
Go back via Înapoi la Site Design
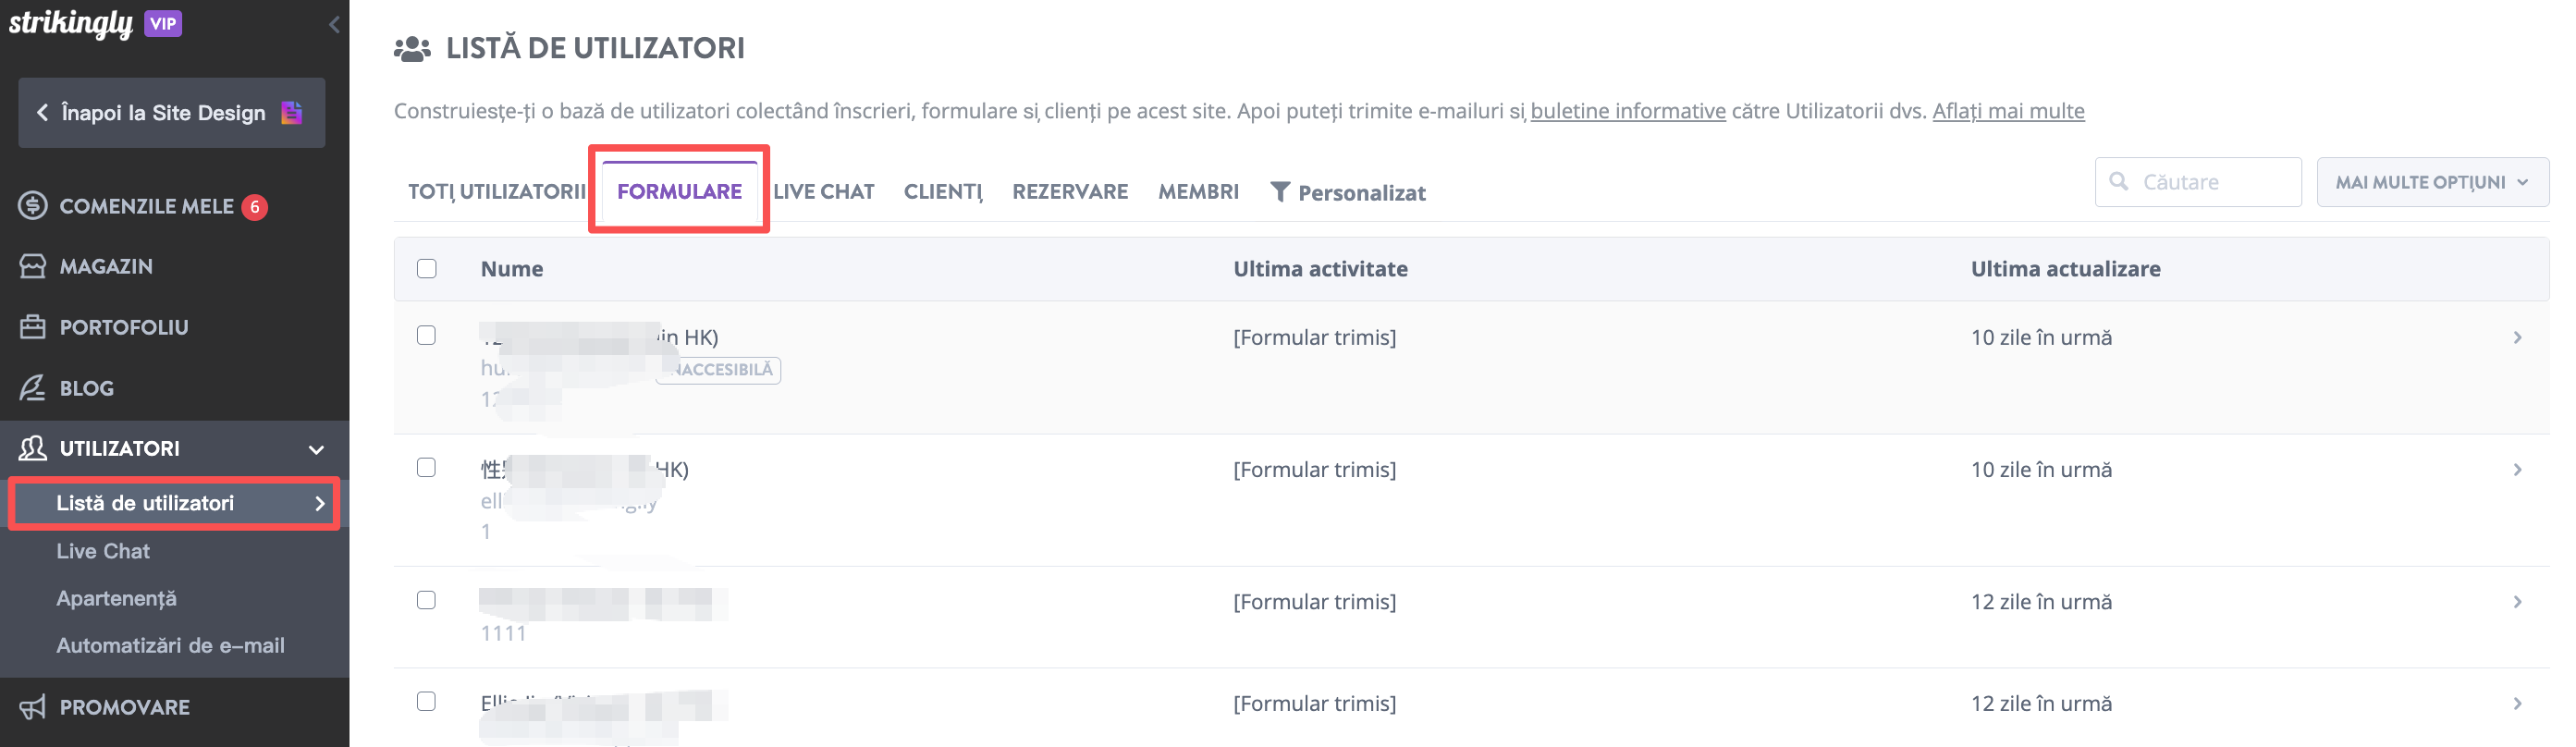click(171, 113)
